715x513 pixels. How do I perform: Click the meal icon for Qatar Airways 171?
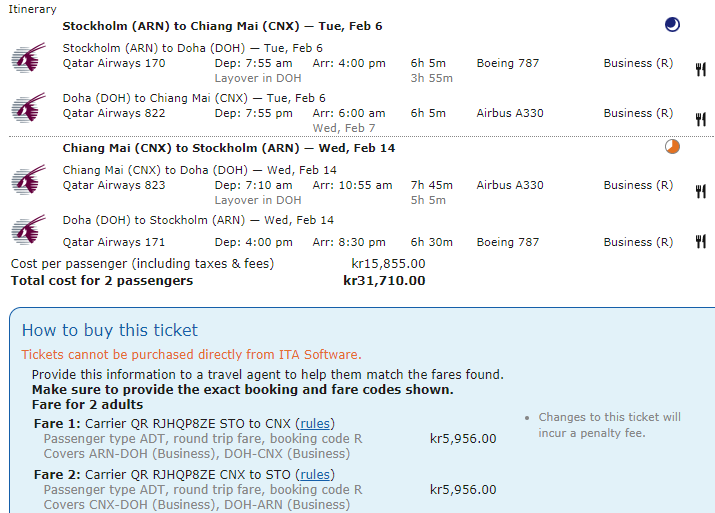click(x=700, y=241)
